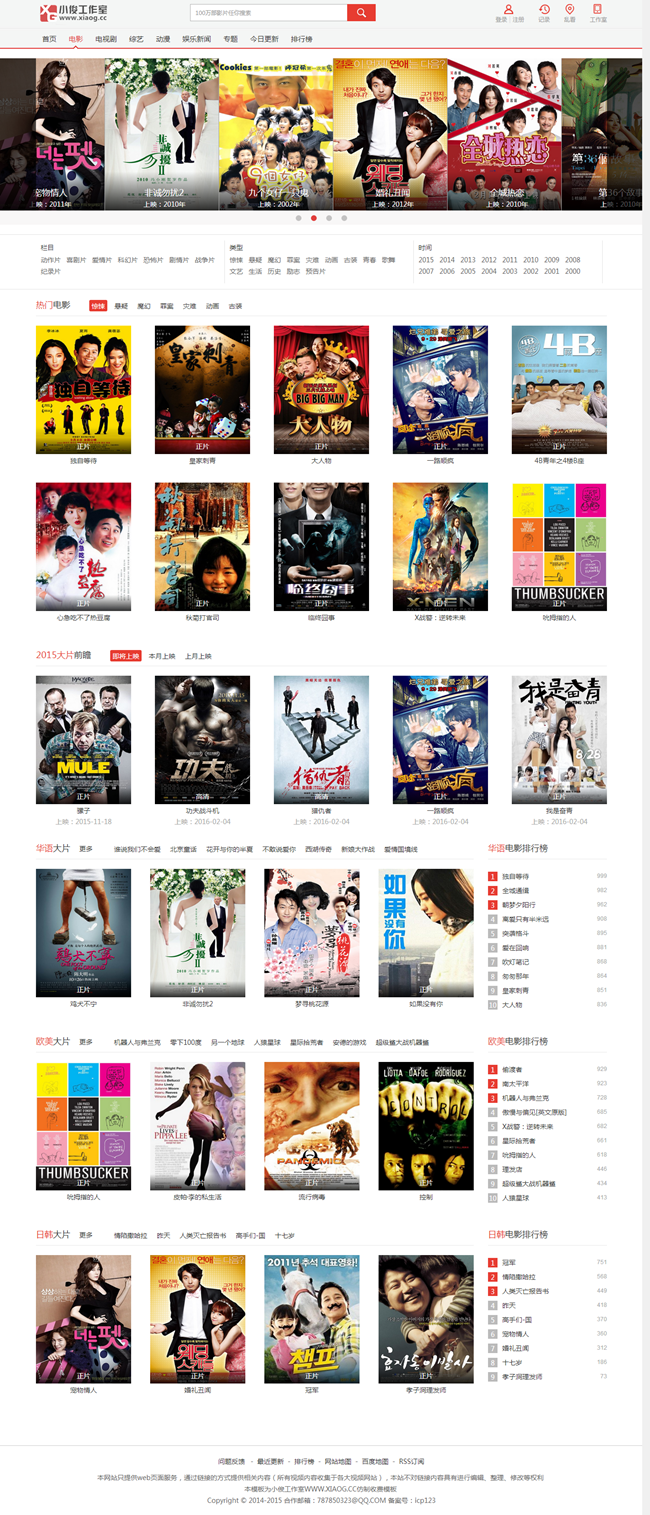Open 全城热恋 banner poster in carousel
This screenshot has height=1515, width=650.
pyautogui.click(x=504, y=134)
